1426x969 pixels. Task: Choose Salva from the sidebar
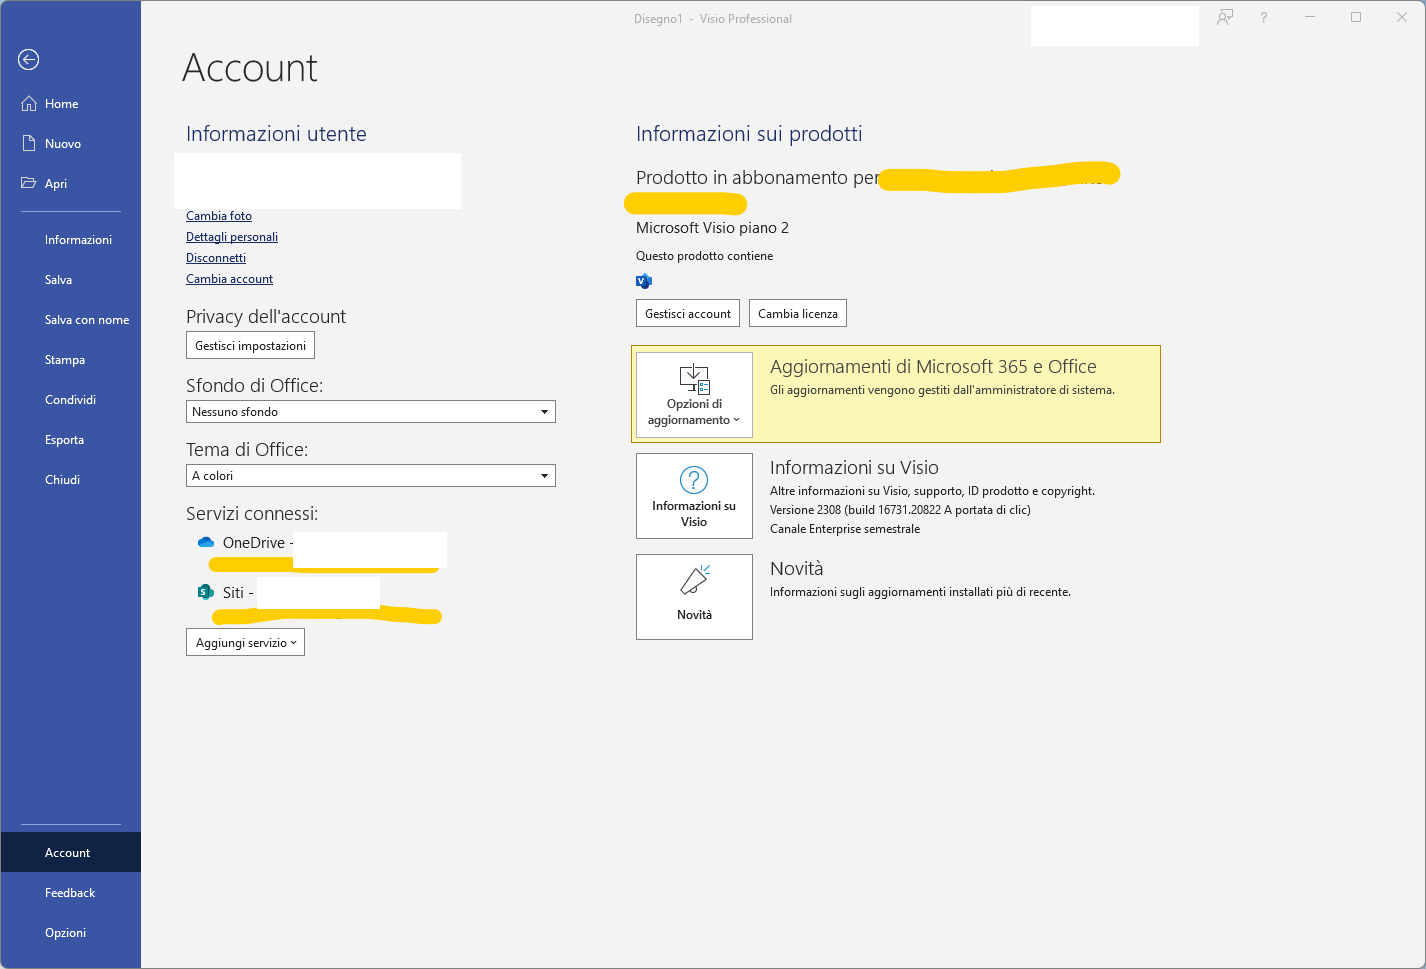click(71, 280)
